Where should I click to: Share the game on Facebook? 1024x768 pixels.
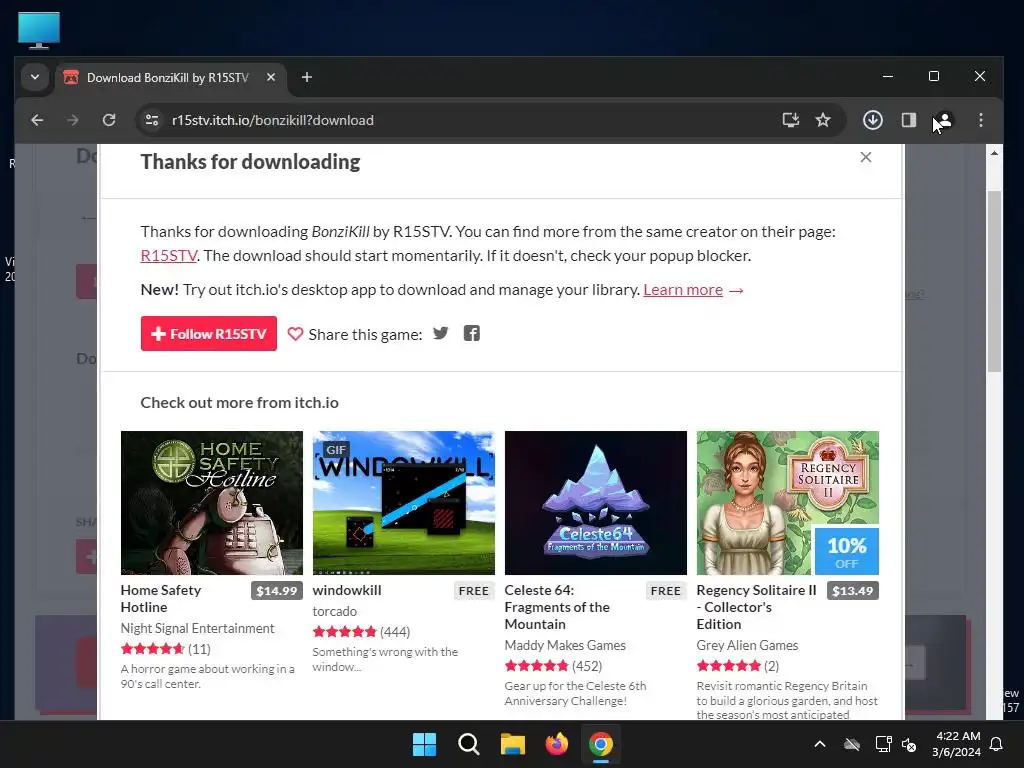coord(472,333)
